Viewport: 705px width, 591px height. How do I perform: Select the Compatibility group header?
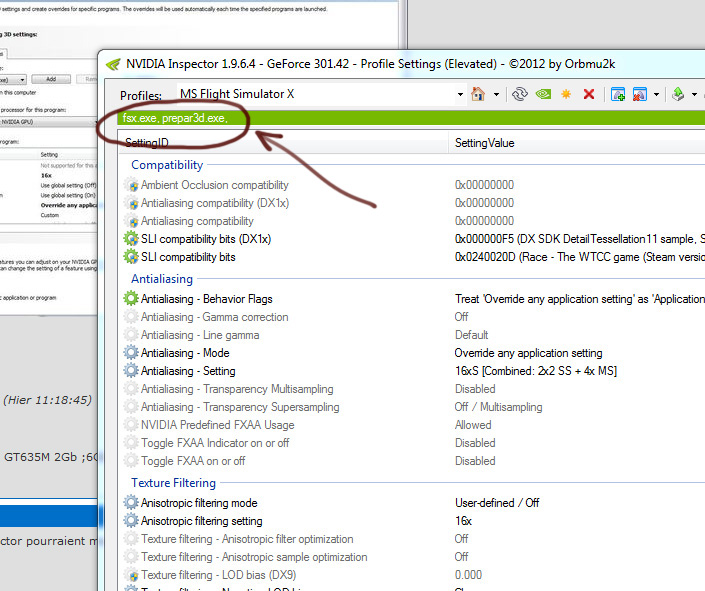(x=167, y=165)
